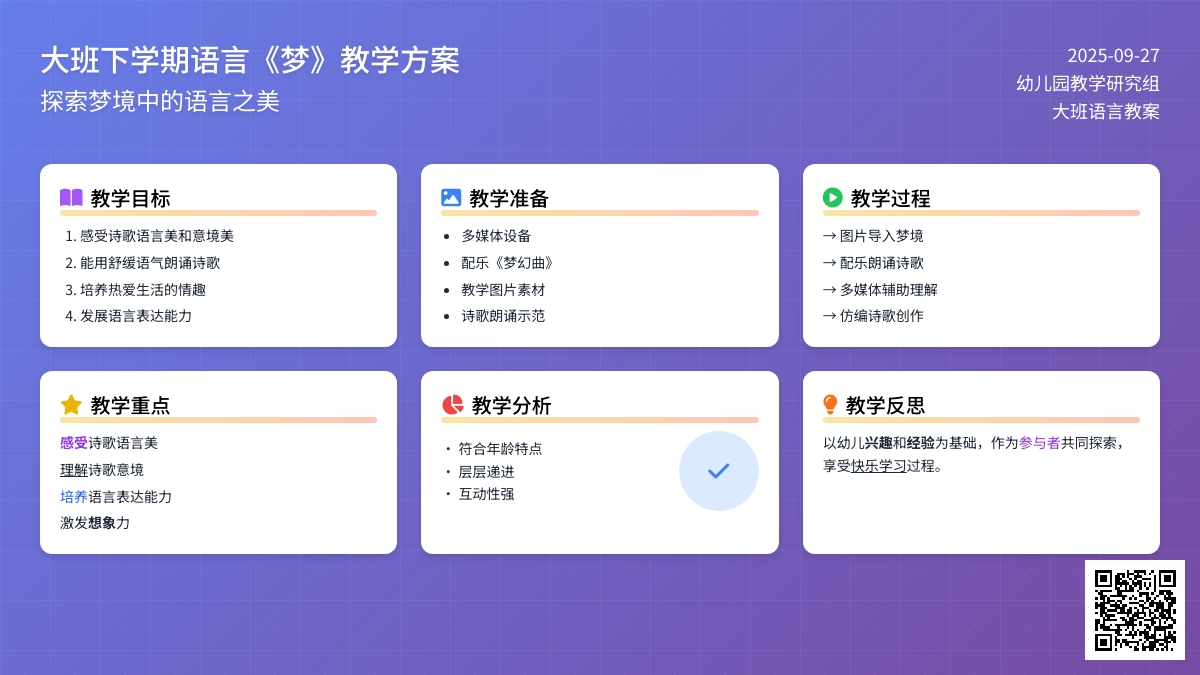
Task: Select the 图片导入梦境 step
Action: coord(873,236)
